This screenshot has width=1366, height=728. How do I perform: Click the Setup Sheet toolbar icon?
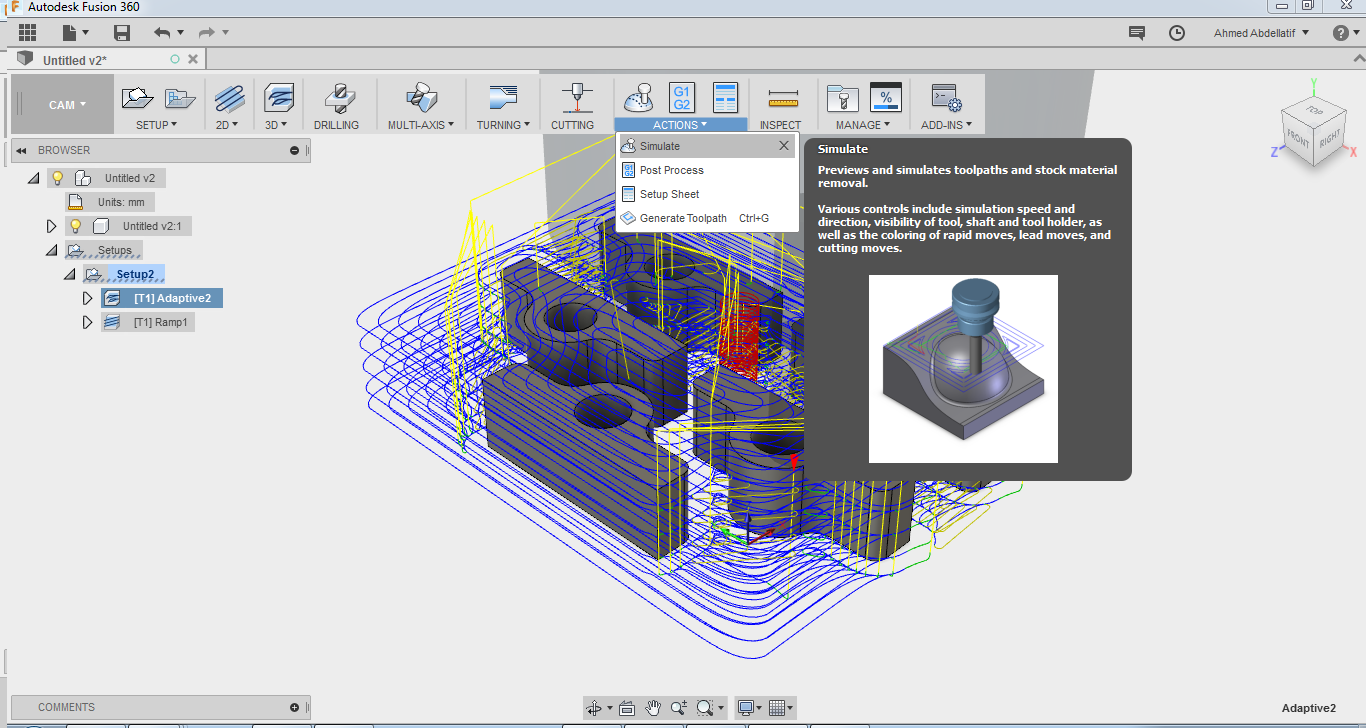[x=725, y=98]
